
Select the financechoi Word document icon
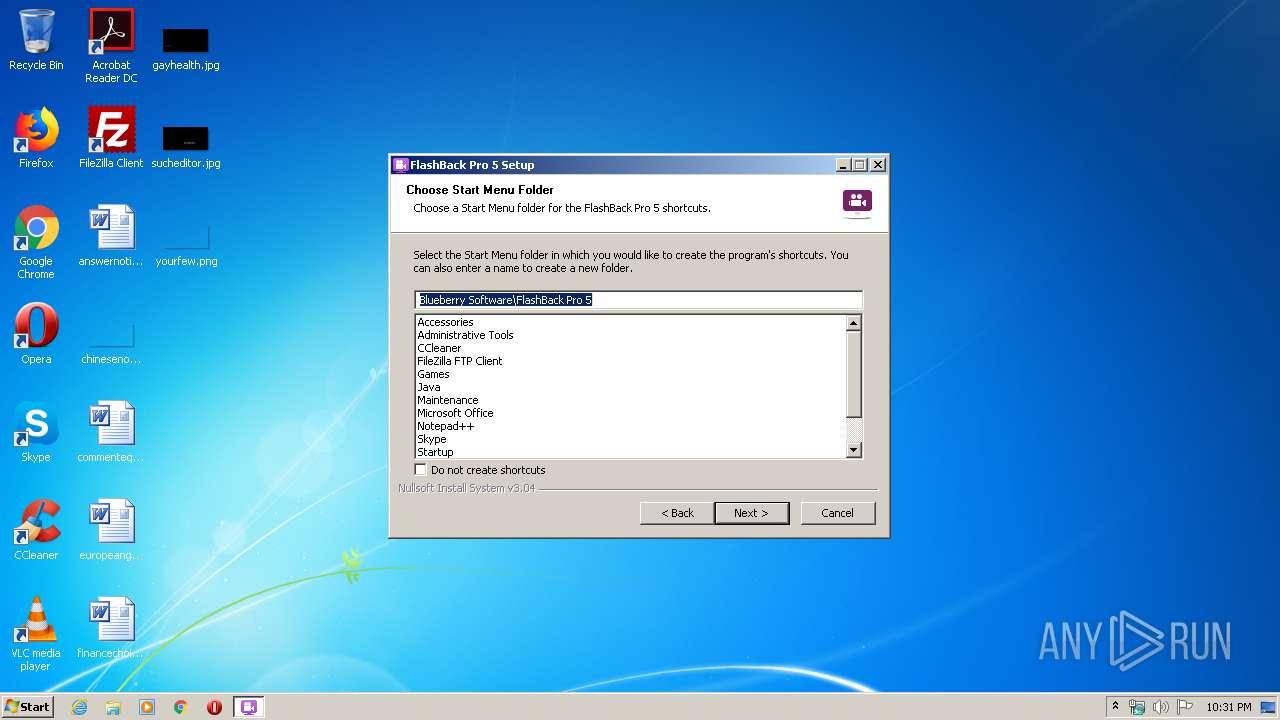[x=111, y=628]
